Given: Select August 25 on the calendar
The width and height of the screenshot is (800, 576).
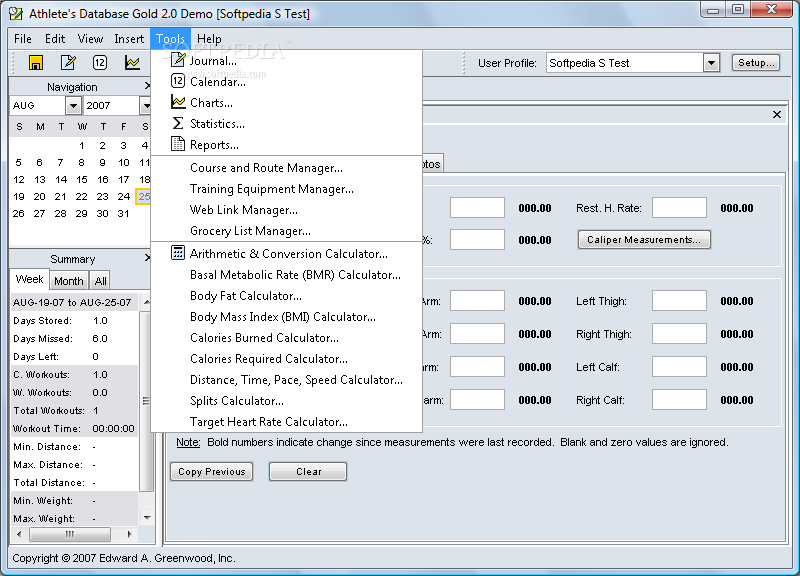Looking at the screenshot, I should (x=144, y=196).
